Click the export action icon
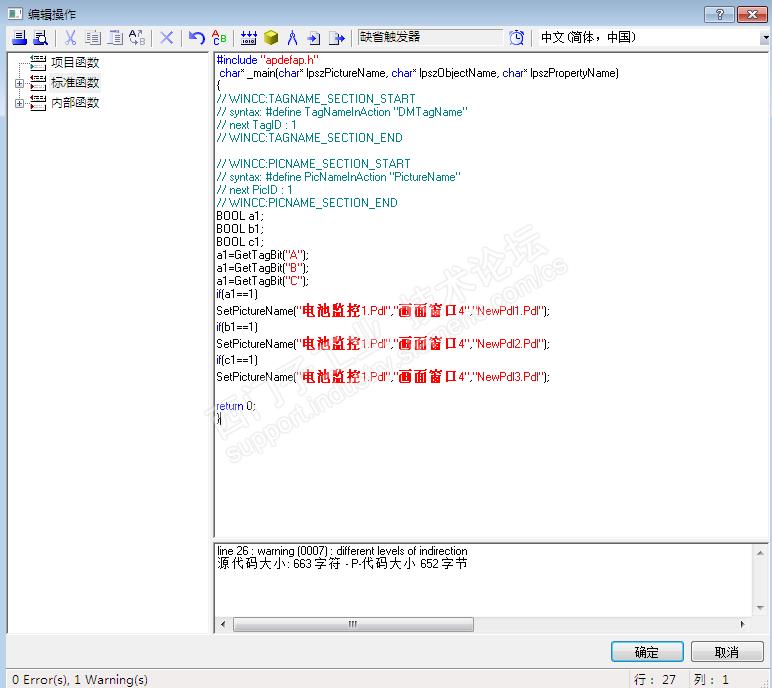This screenshot has height=688, width=772. (337, 38)
